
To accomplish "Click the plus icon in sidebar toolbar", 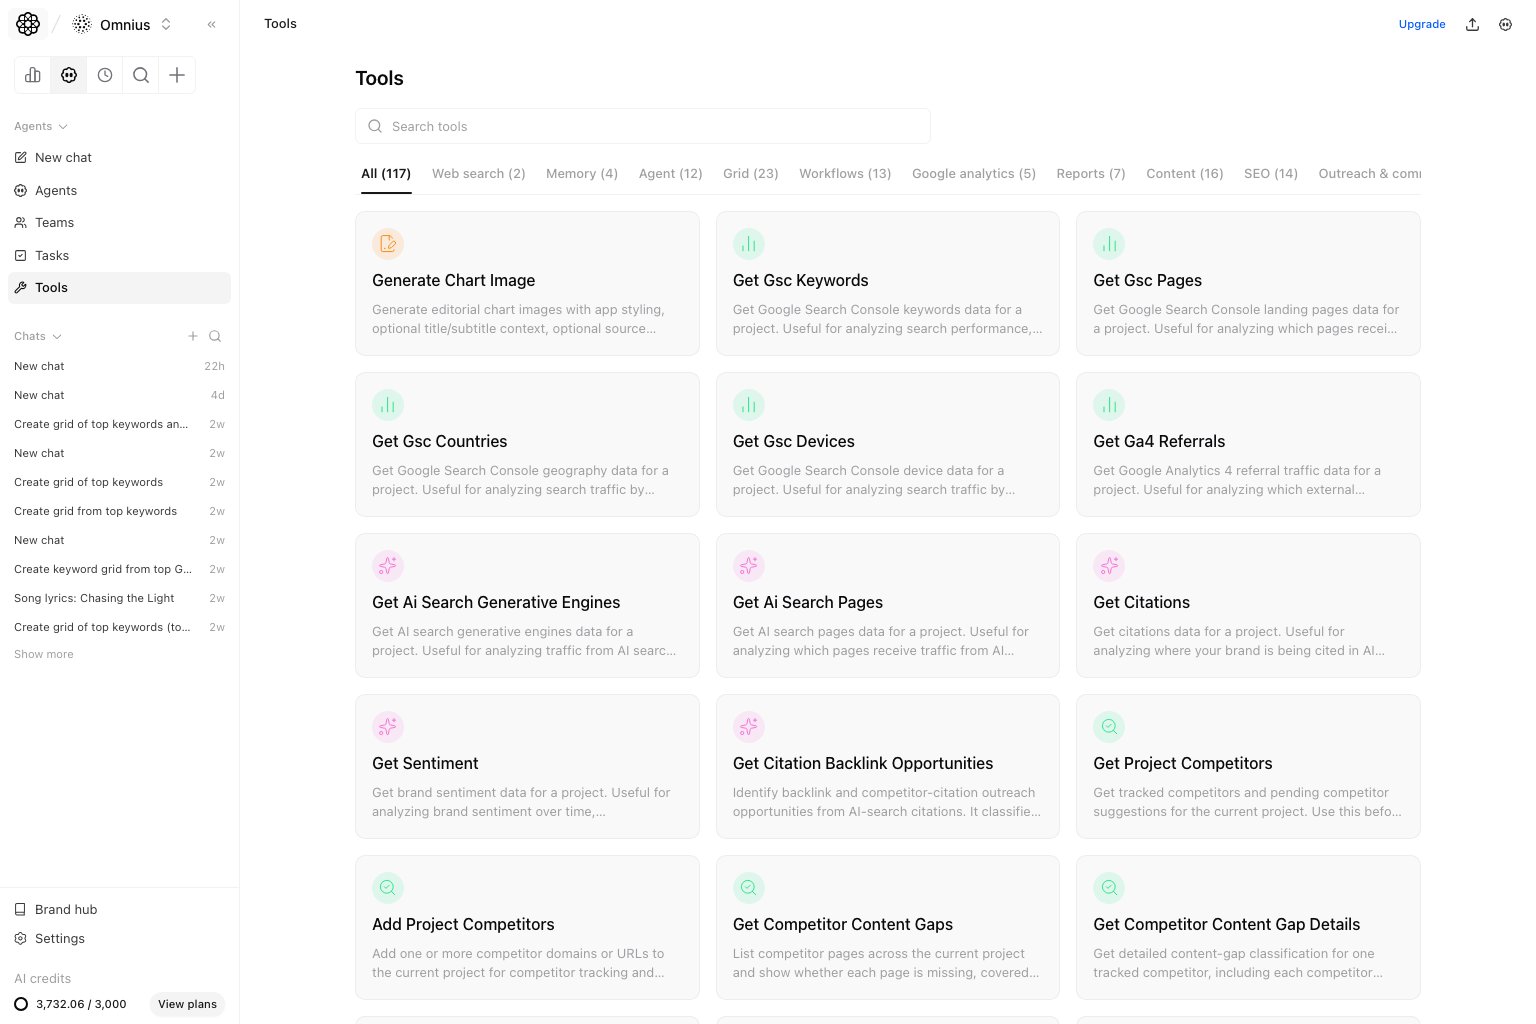I will click(177, 75).
